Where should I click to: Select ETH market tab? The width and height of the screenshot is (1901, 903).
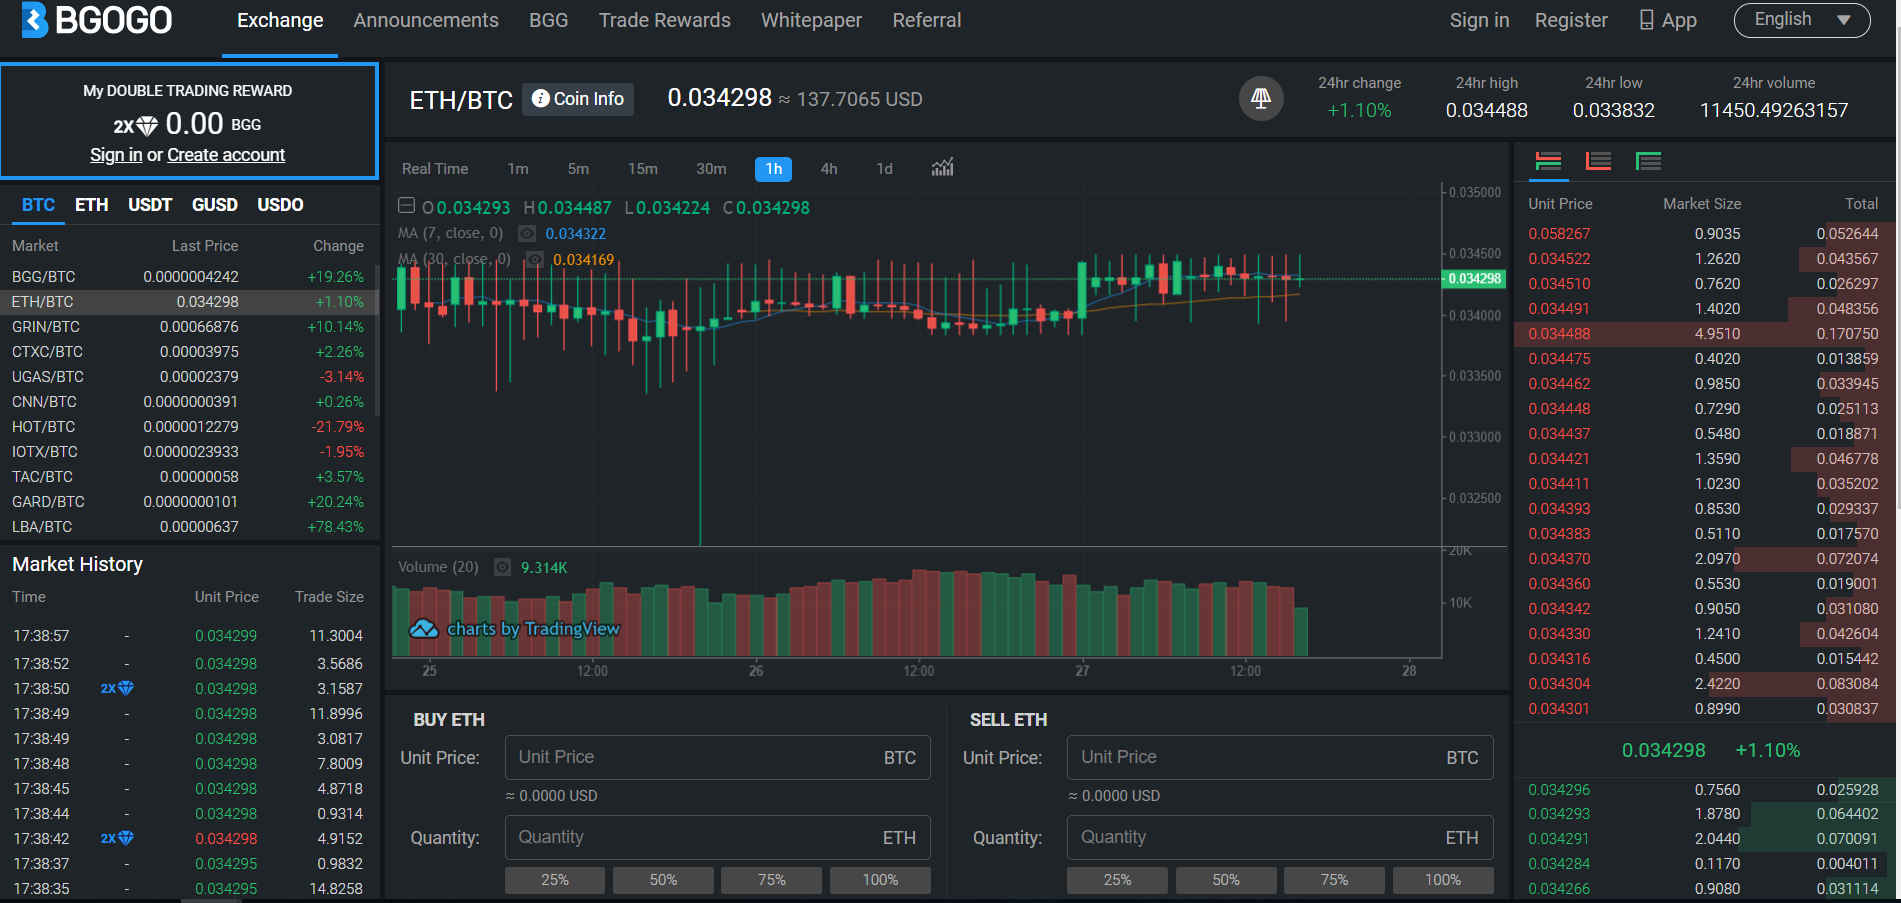point(92,205)
